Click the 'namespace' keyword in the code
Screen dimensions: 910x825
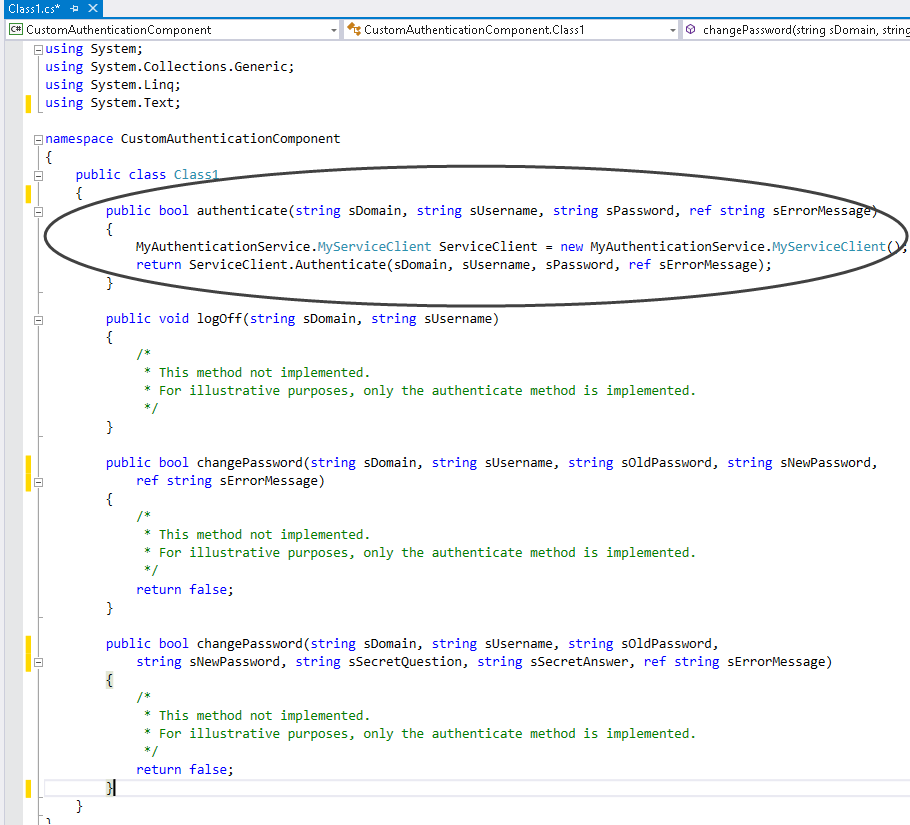(x=79, y=139)
